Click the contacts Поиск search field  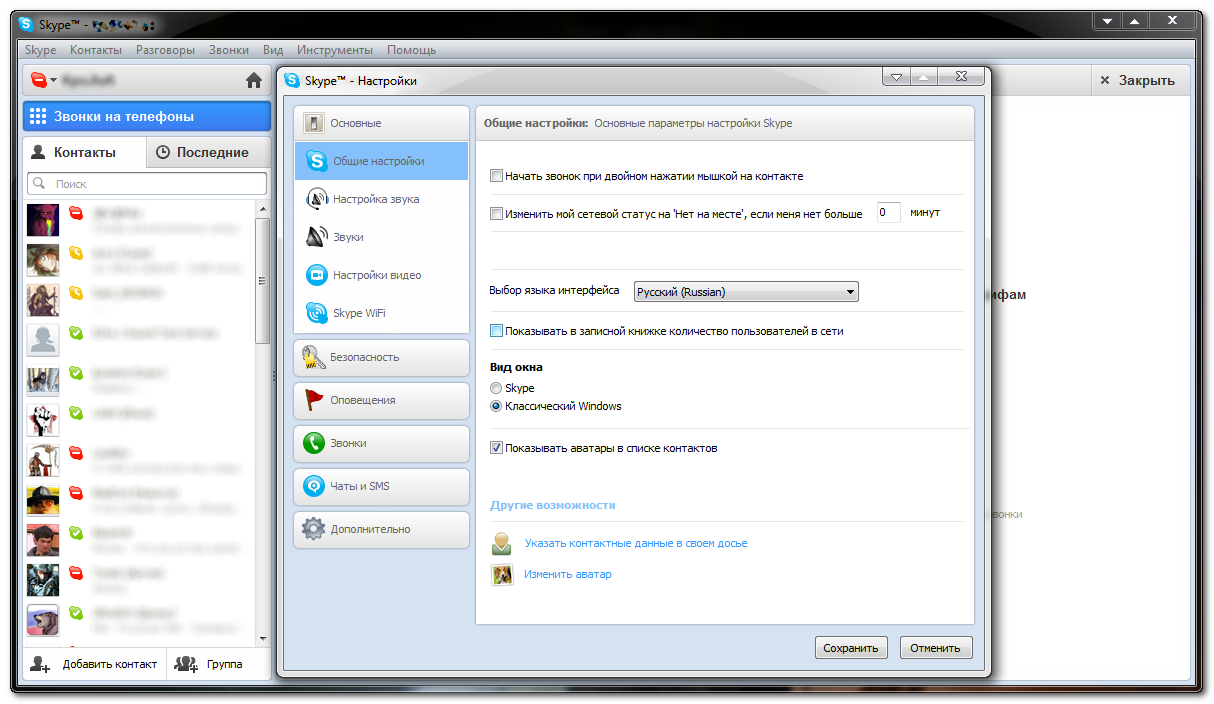point(147,183)
